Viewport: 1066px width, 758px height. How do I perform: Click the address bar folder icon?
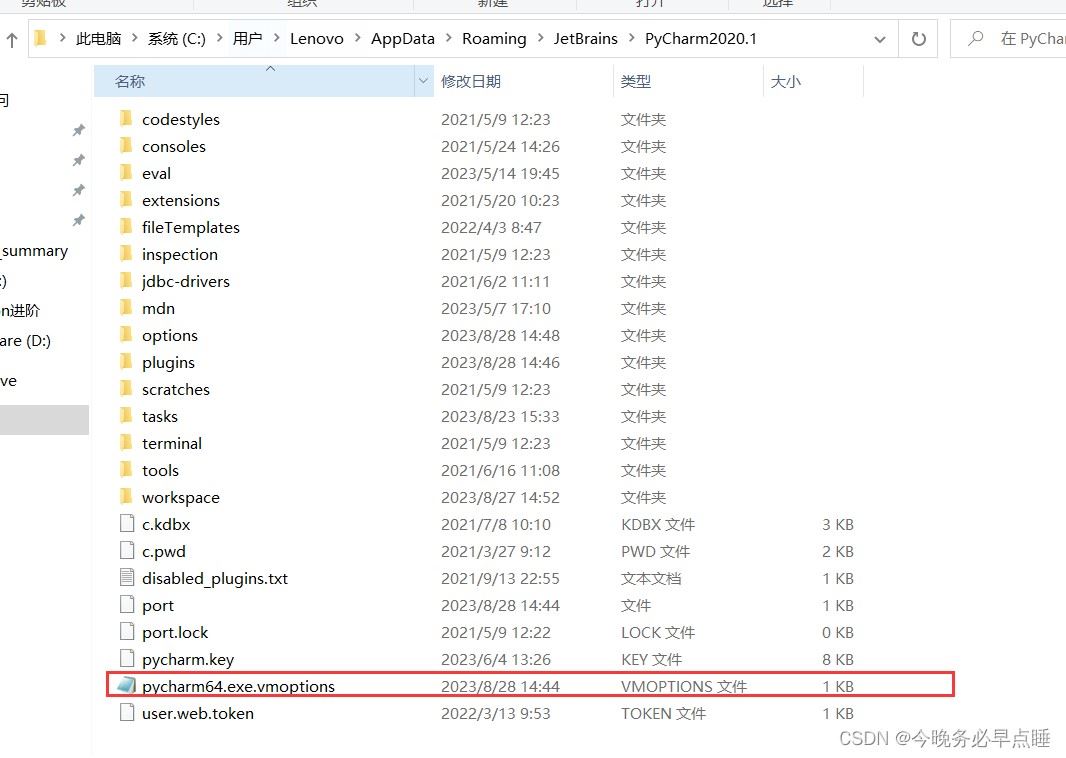(41, 38)
